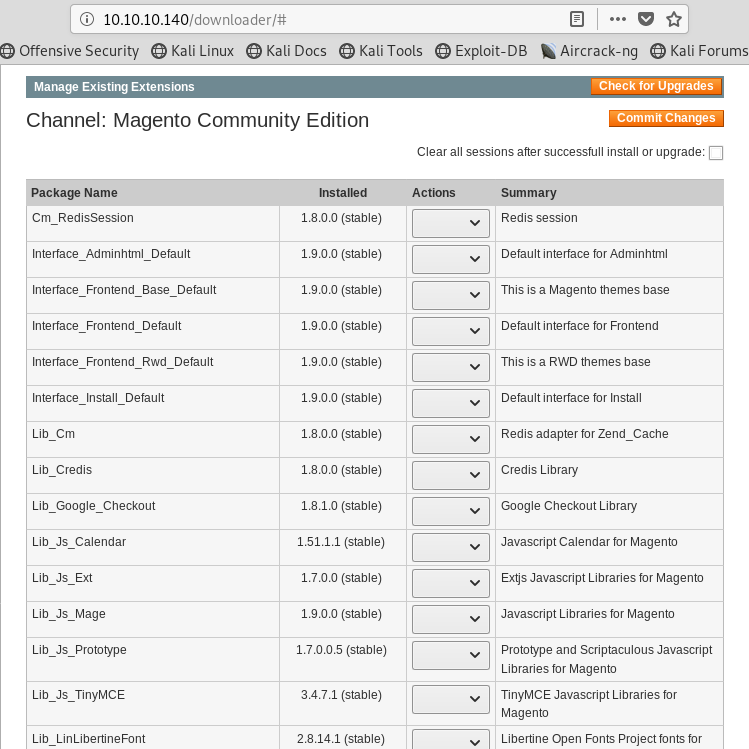
Task: Open Exploit-DB bookmark
Action: (481, 51)
